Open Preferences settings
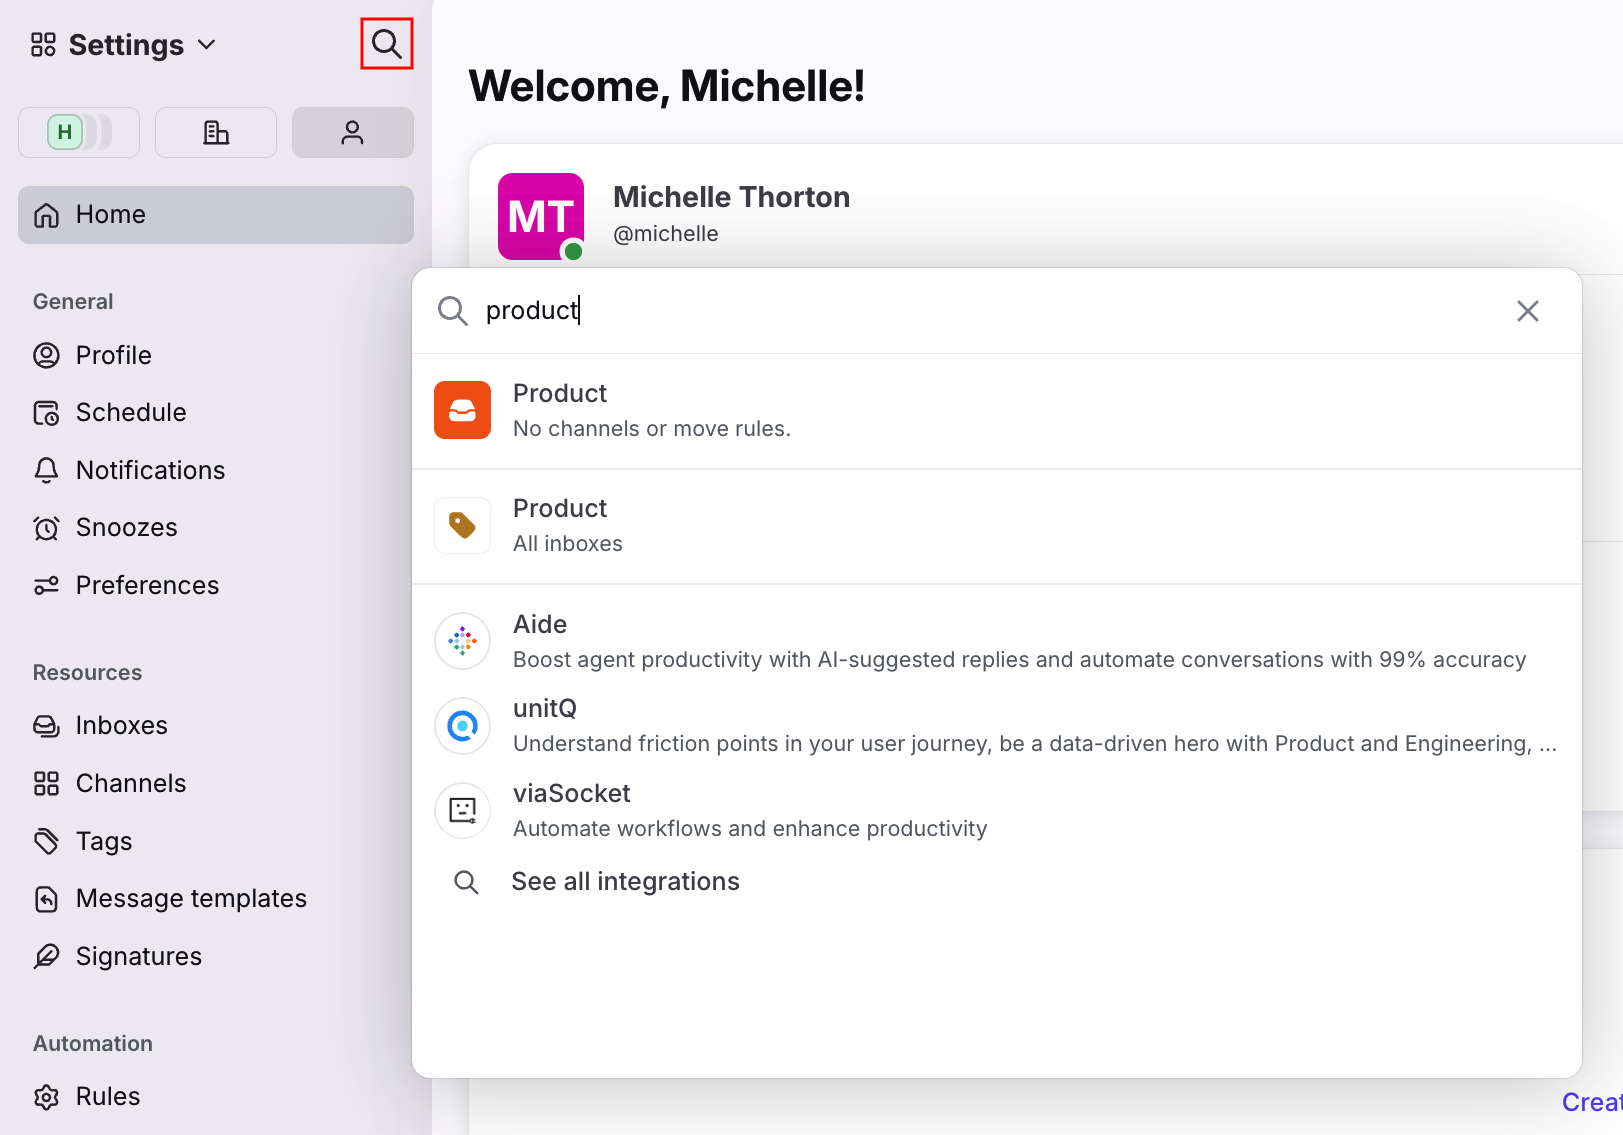 pos(147,585)
